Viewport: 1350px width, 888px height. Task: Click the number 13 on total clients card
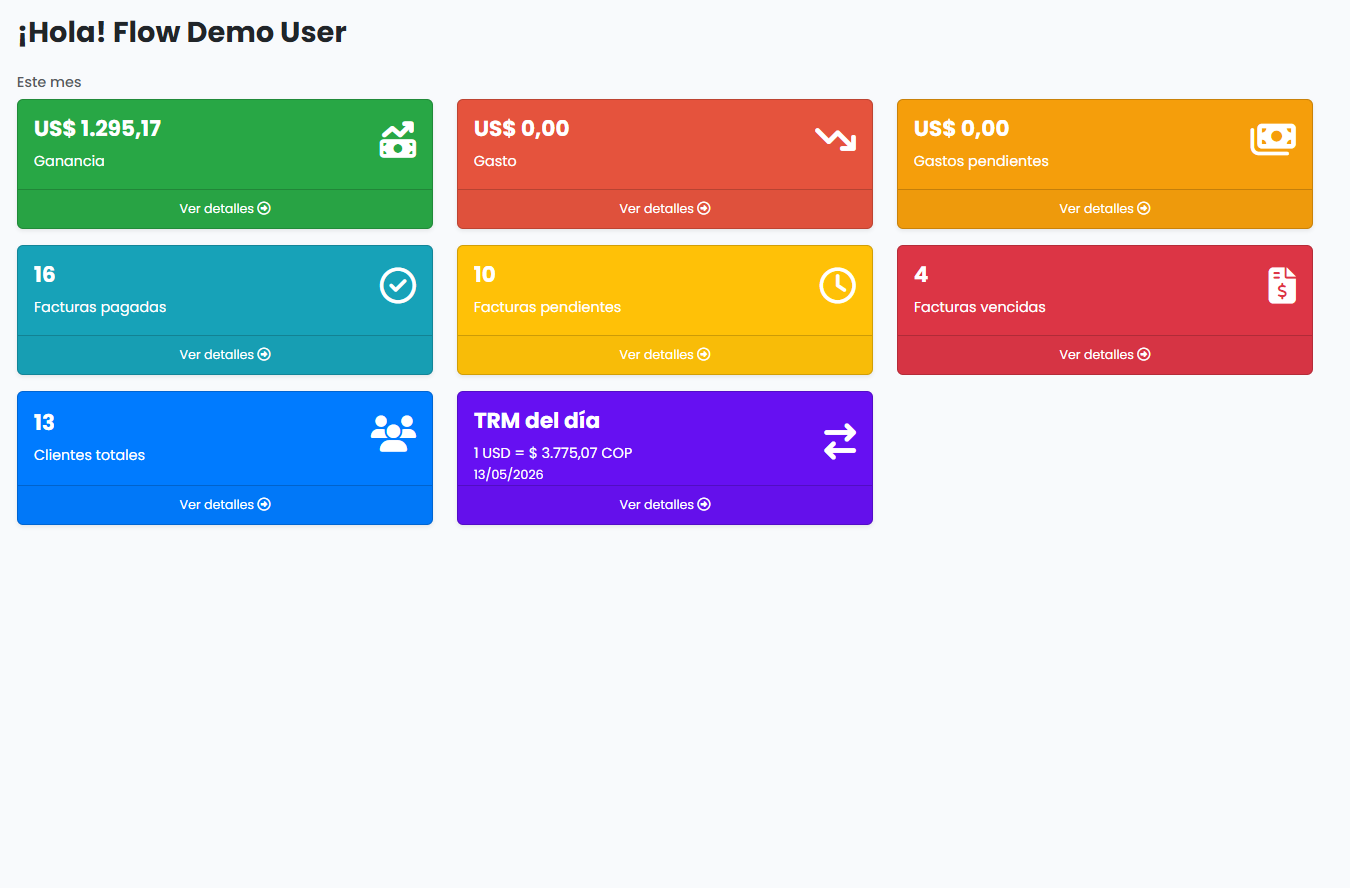[45, 422]
